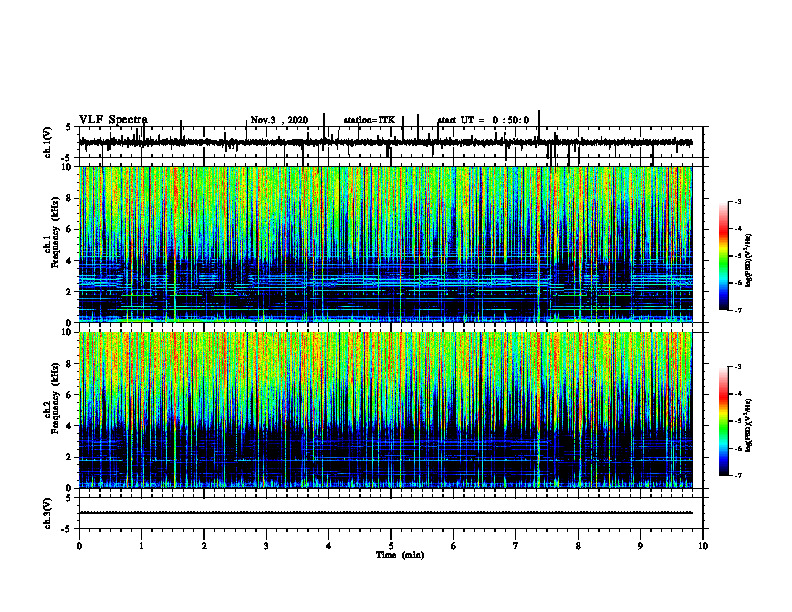
Task: Click the '6' frequency tick of the ch.1 spectrogram
Action: pyautogui.click(x=71, y=229)
